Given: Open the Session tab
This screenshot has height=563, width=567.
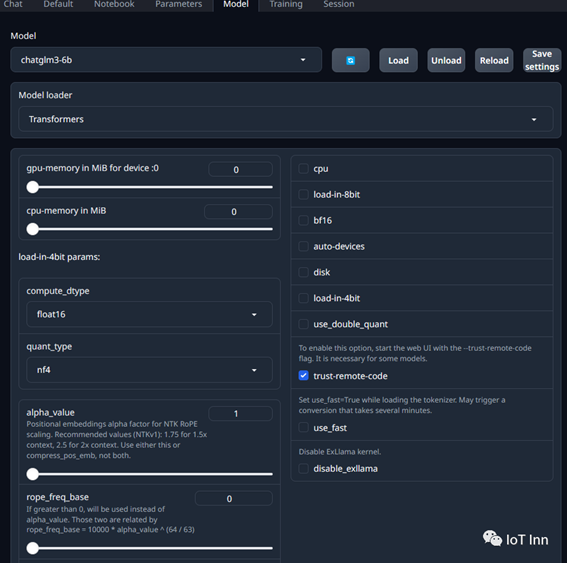Looking at the screenshot, I should click(x=339, y=4).
